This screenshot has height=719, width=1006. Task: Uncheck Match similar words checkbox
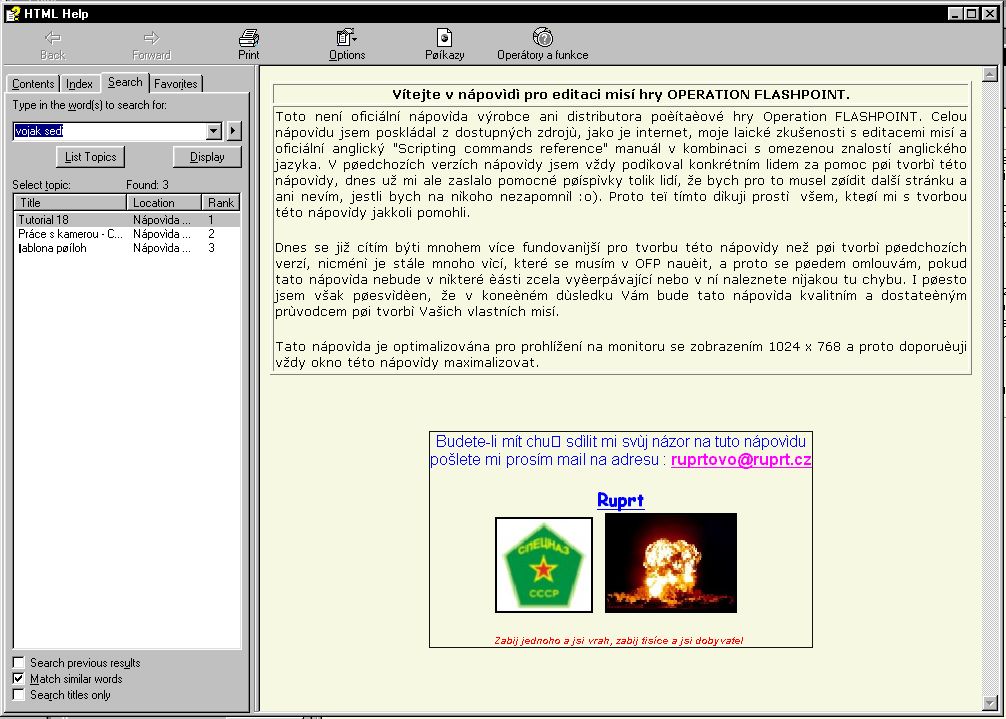(19, 679)
